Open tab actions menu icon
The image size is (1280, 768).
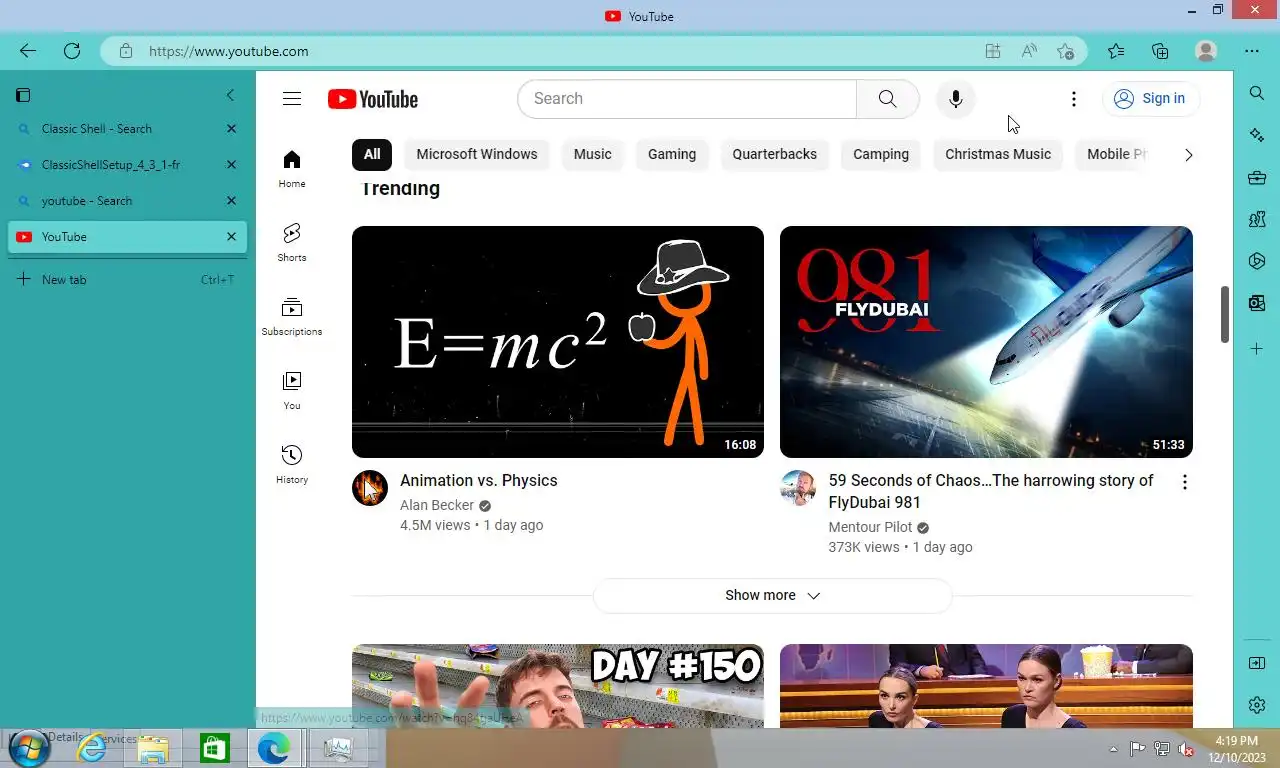pos(23,95)
